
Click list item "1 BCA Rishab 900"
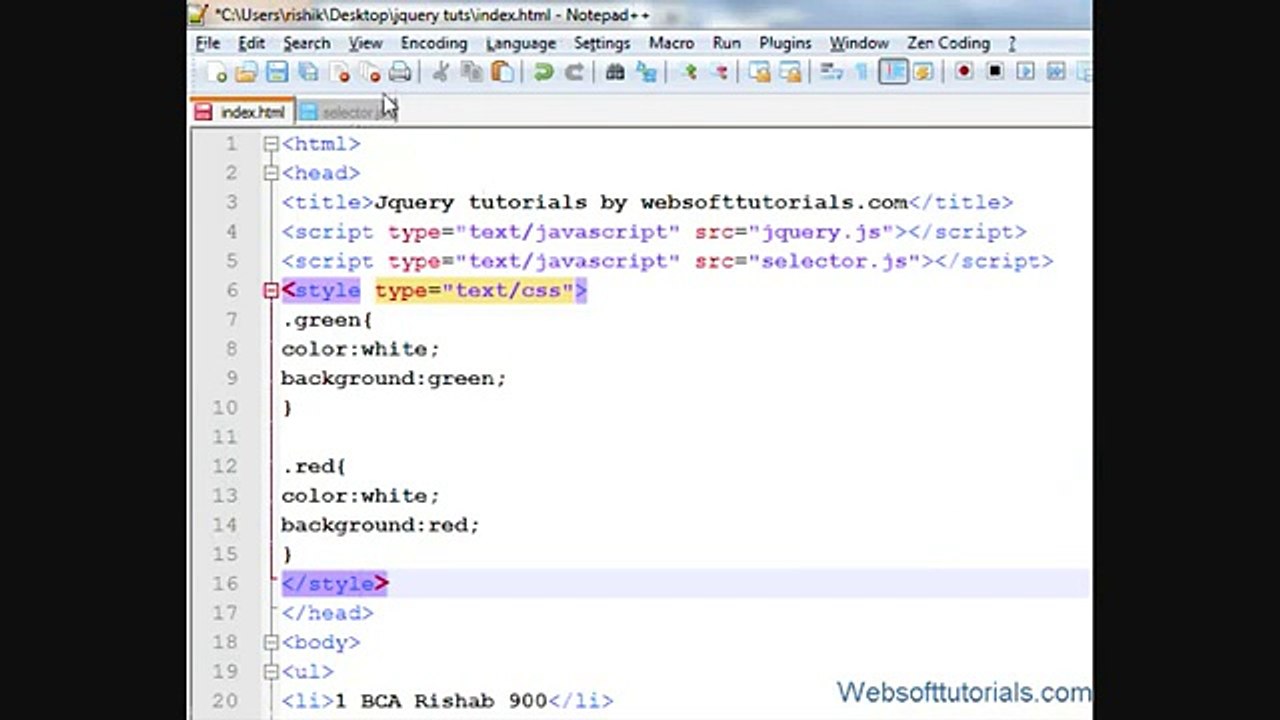[441, 701]
